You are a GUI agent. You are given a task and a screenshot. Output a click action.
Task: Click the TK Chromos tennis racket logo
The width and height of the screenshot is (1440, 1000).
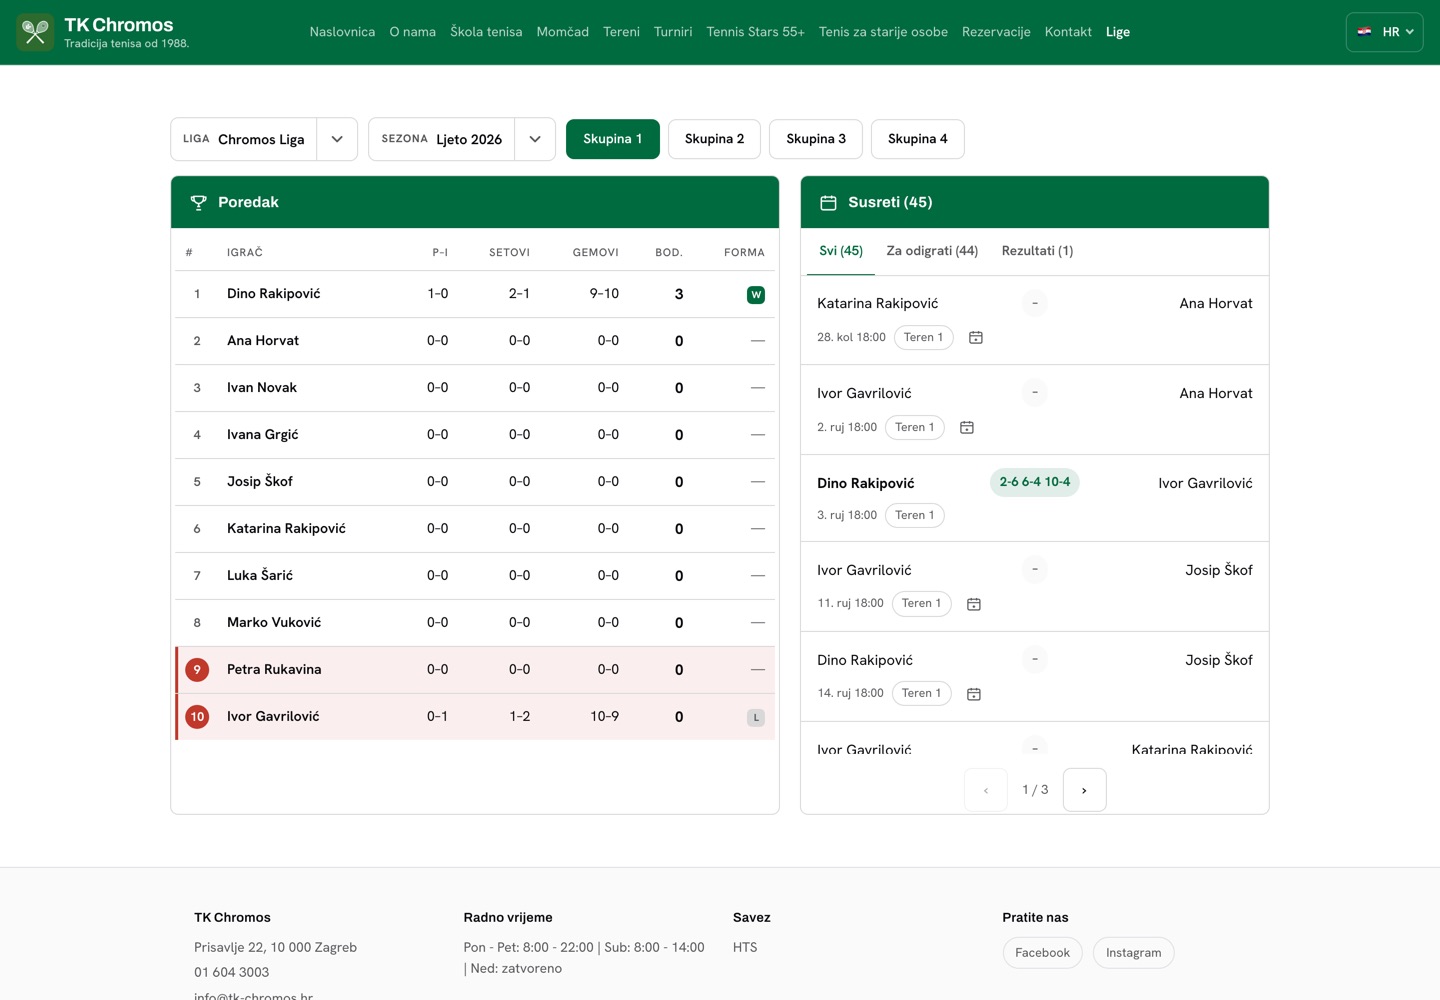point(35,32)
